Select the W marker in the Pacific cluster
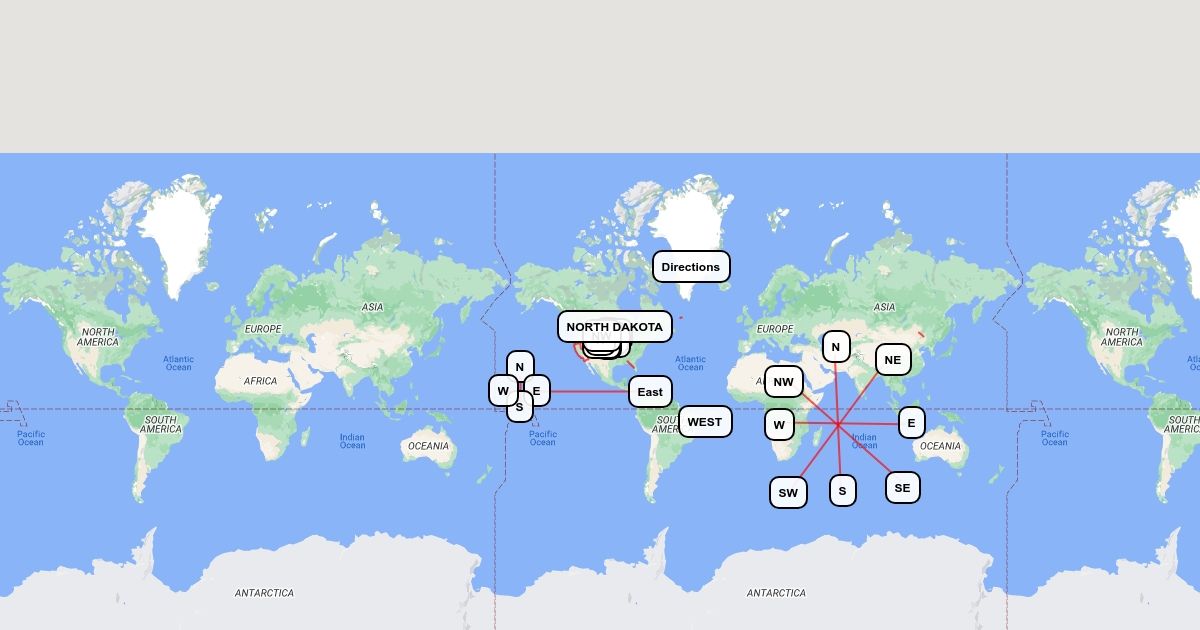This screenshot has height=630, width=1200. 502,391
